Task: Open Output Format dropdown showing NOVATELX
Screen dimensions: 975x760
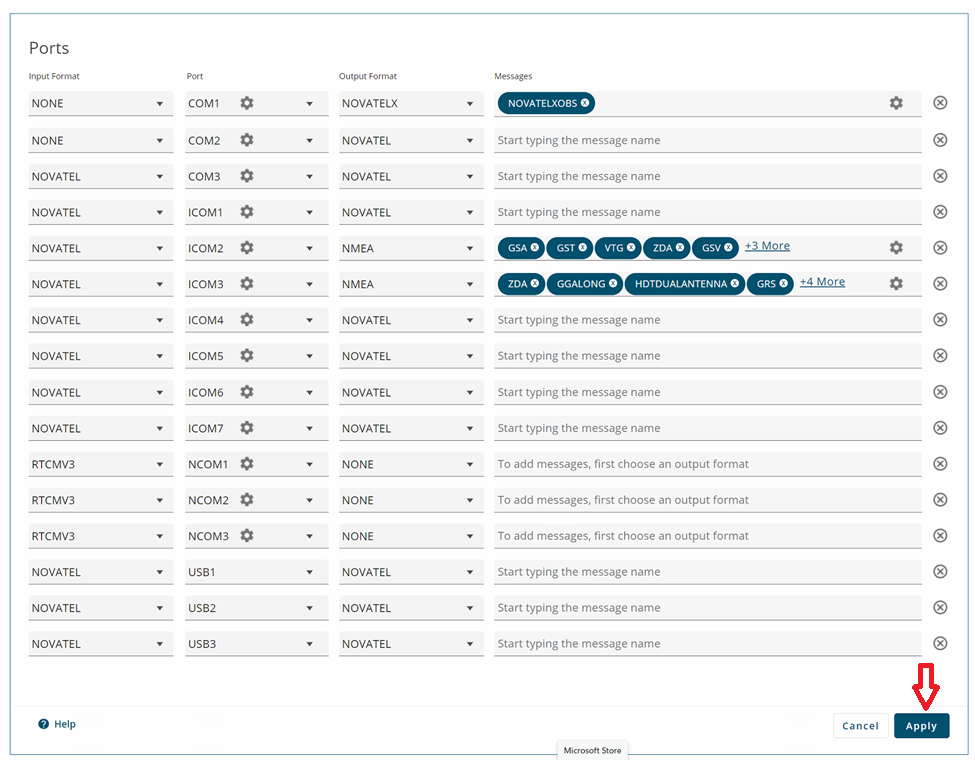Action: [x=411, y=103]
